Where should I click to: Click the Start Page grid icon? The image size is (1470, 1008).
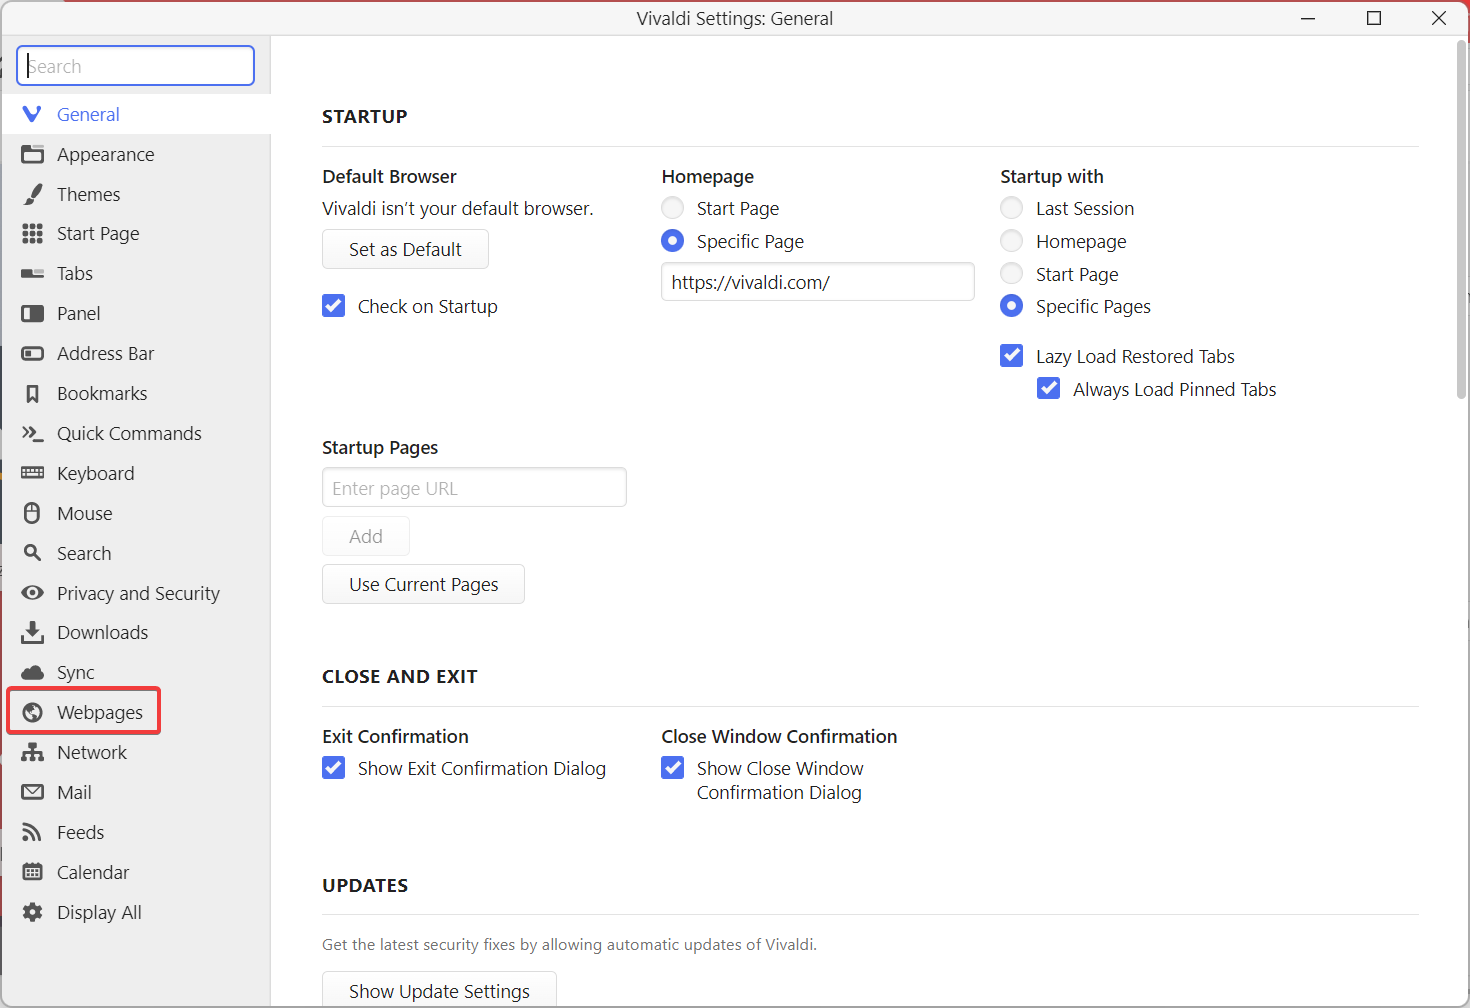coord(32,233)
